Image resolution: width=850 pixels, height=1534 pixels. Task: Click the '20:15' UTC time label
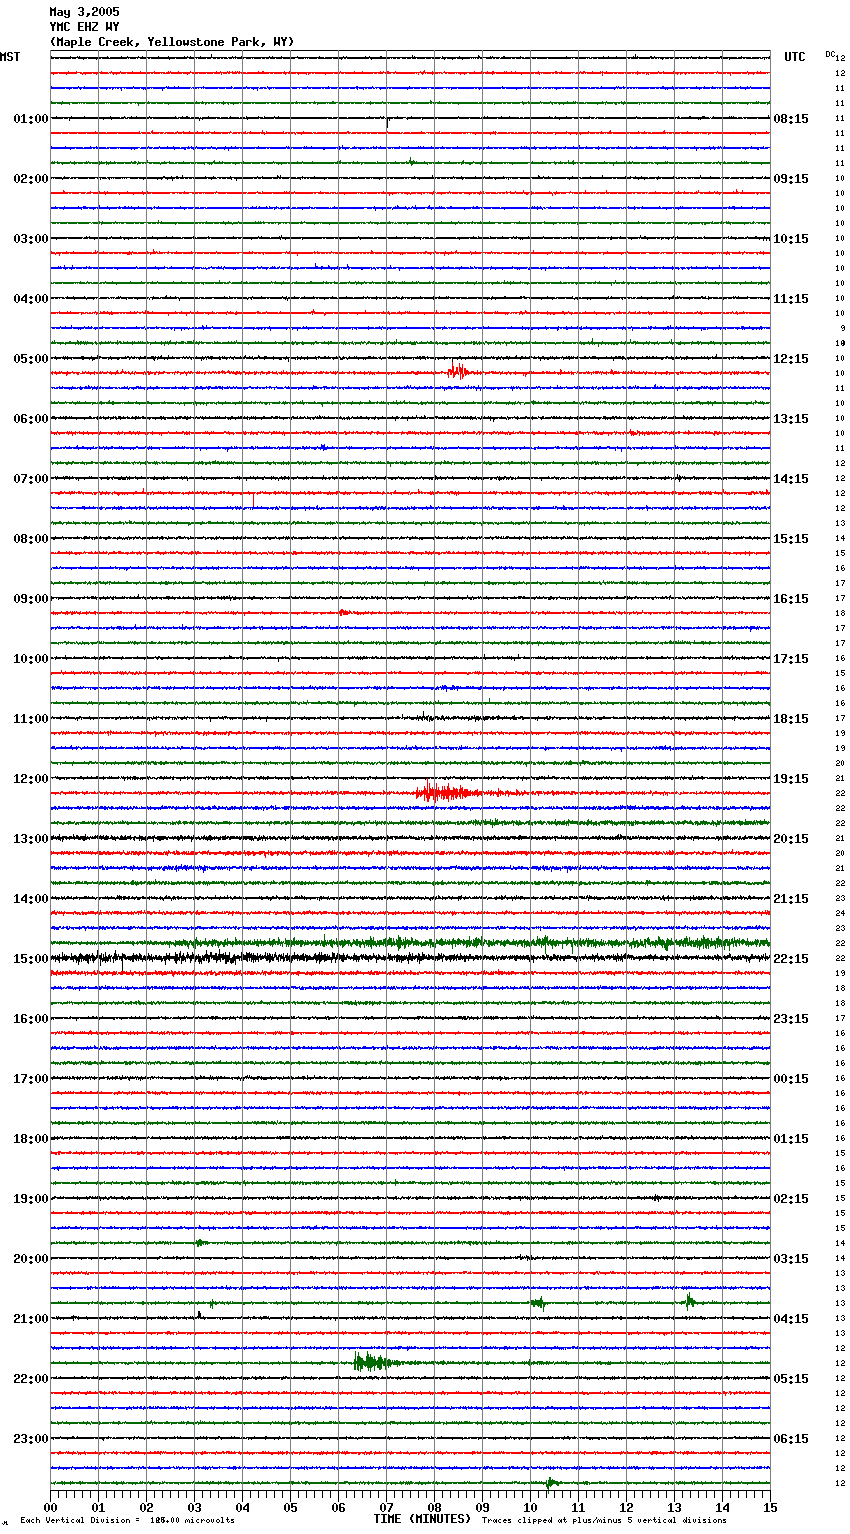click(x=791, y=839)
